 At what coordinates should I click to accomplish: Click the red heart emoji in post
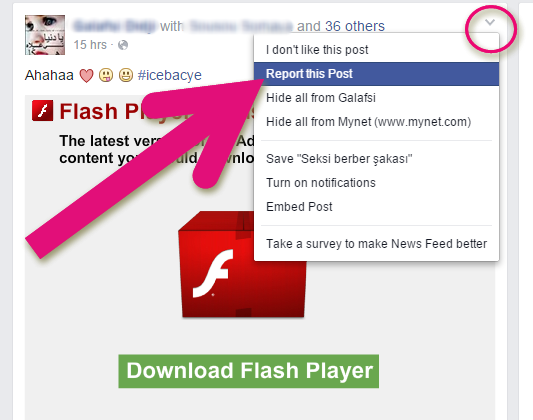pyautogui.click(x=86, y=75)
